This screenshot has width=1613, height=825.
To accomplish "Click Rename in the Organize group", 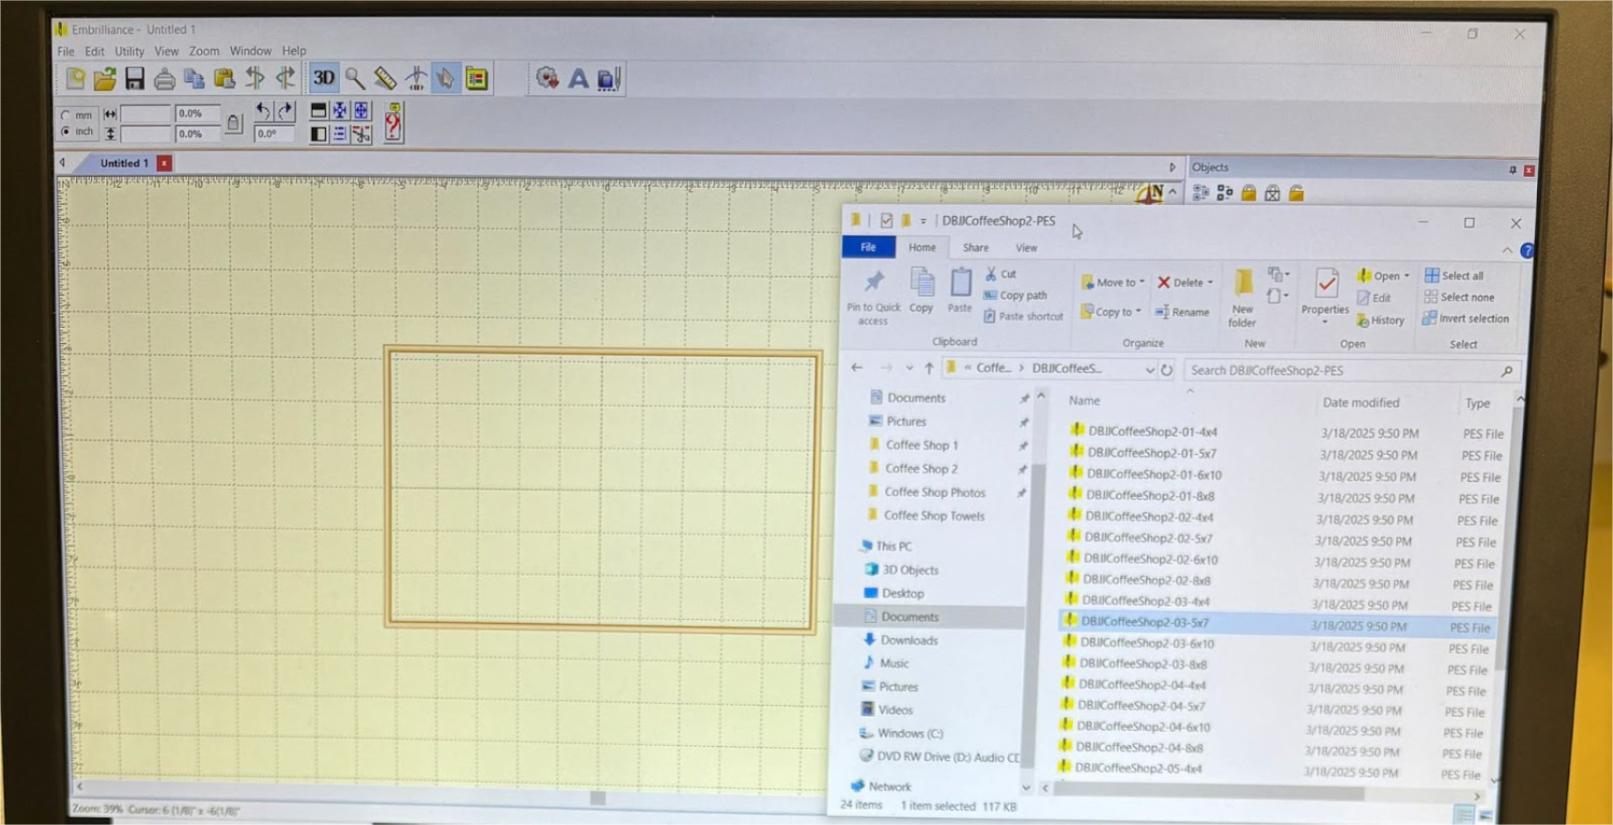I will 1182,312.
